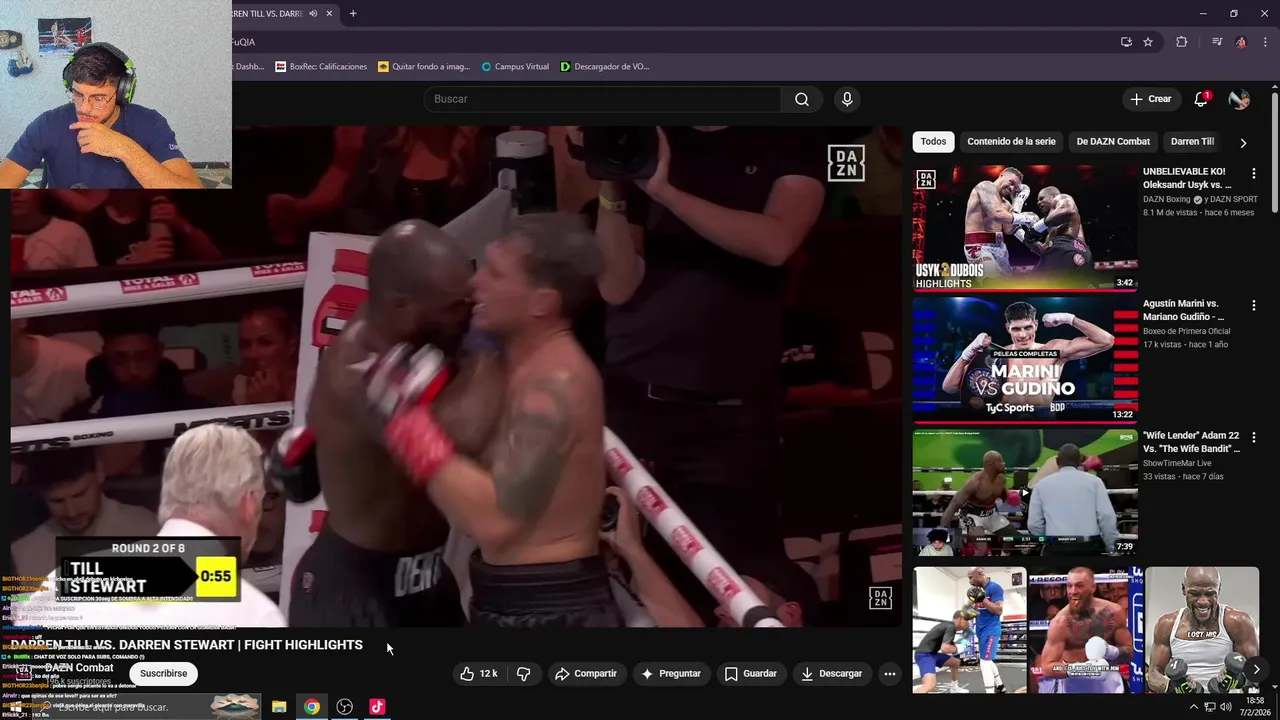Select the Darren Till chip
The width and height of the screenshot is (1280, 720).
click(x=1192, y=142)
